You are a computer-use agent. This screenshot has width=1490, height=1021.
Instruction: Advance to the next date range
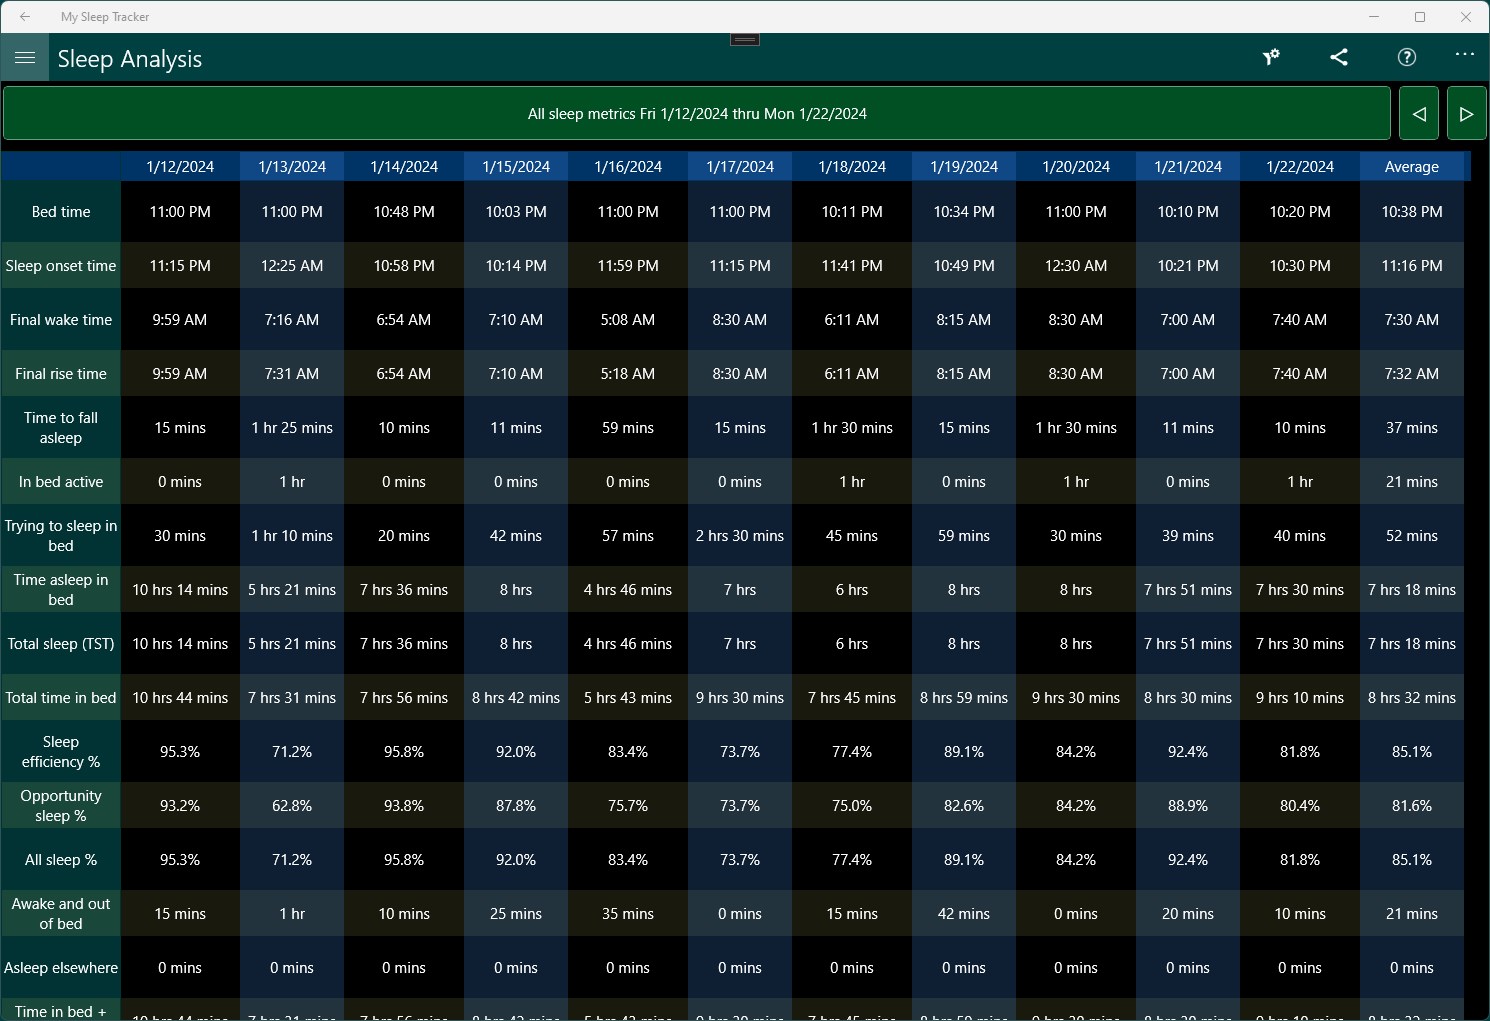(x=1466, y=113)
